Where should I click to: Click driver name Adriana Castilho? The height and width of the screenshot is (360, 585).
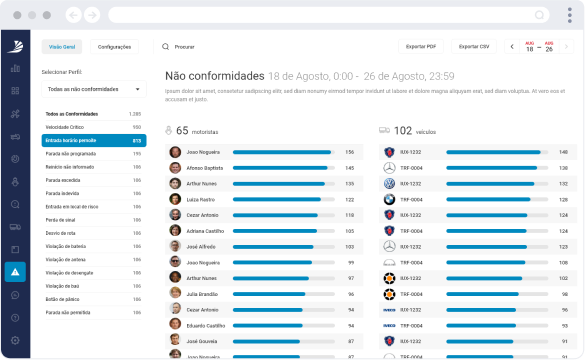point(205,231)
